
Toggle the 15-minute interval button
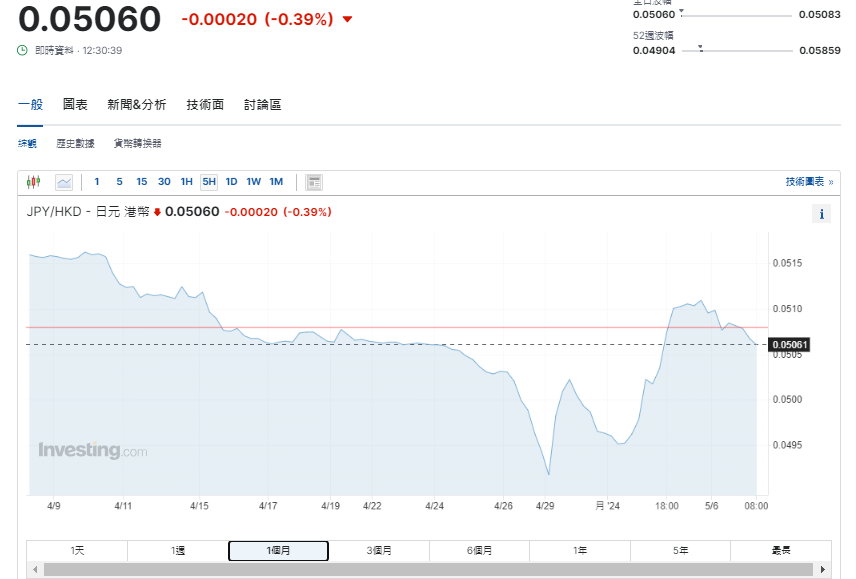142,182
